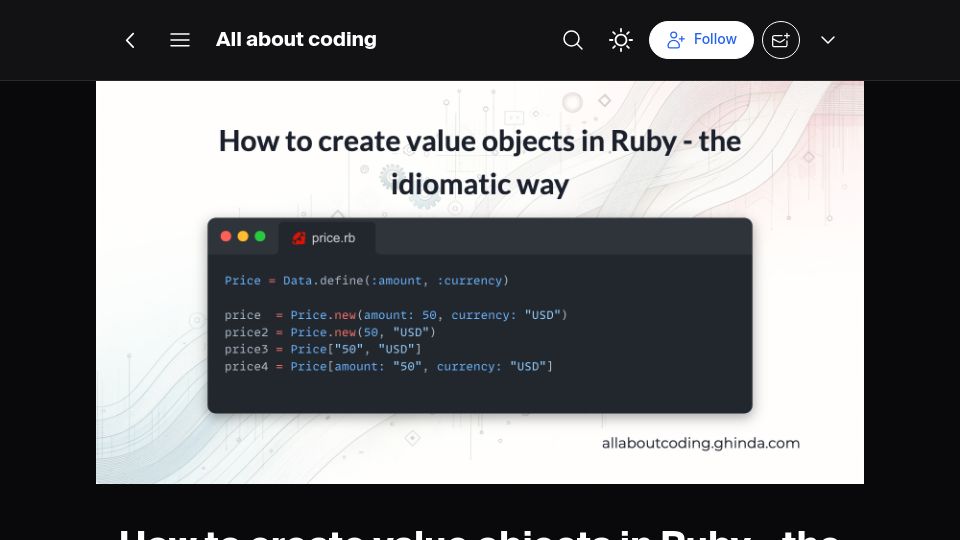Click the cover title 'How to create value objects'
Image resolution: width=960 pixels, height=540 pixels.
(480, 162)
